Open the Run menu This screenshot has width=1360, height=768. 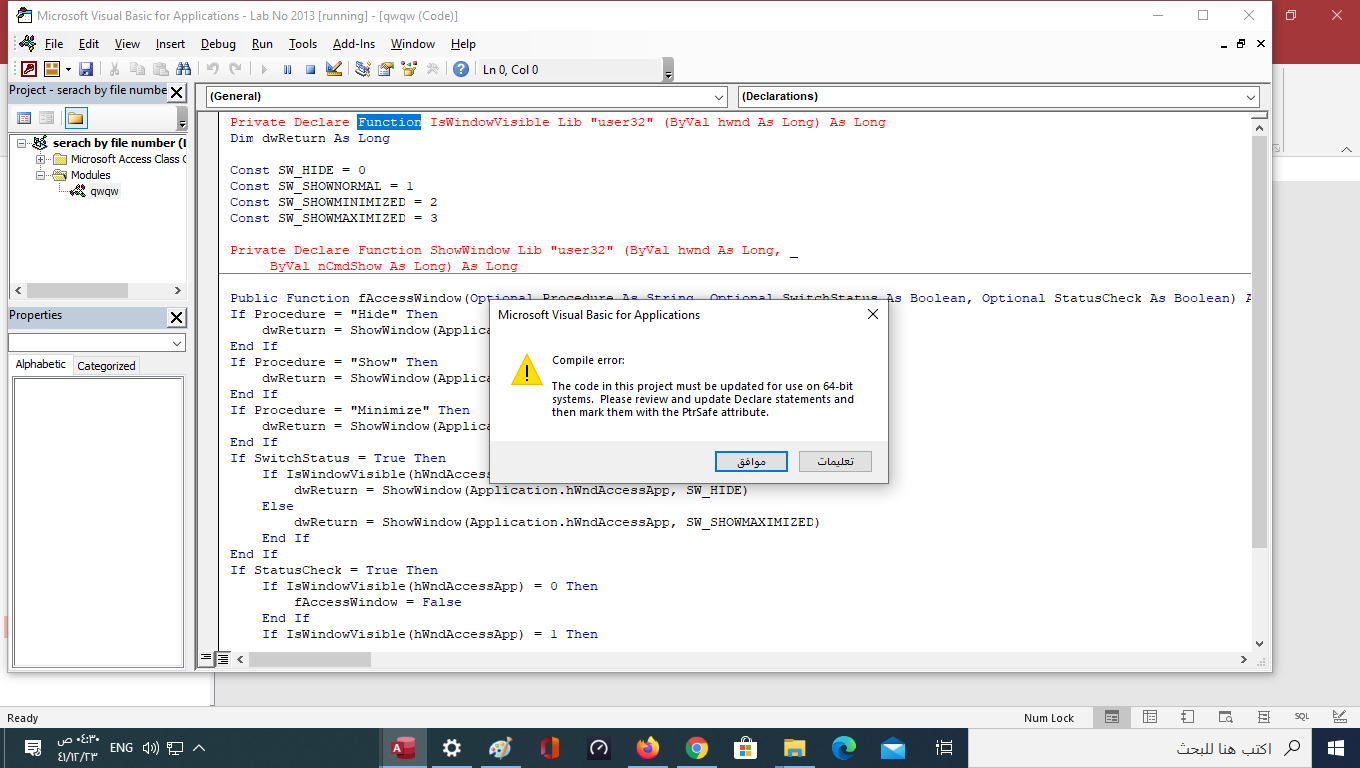point(262,44)
